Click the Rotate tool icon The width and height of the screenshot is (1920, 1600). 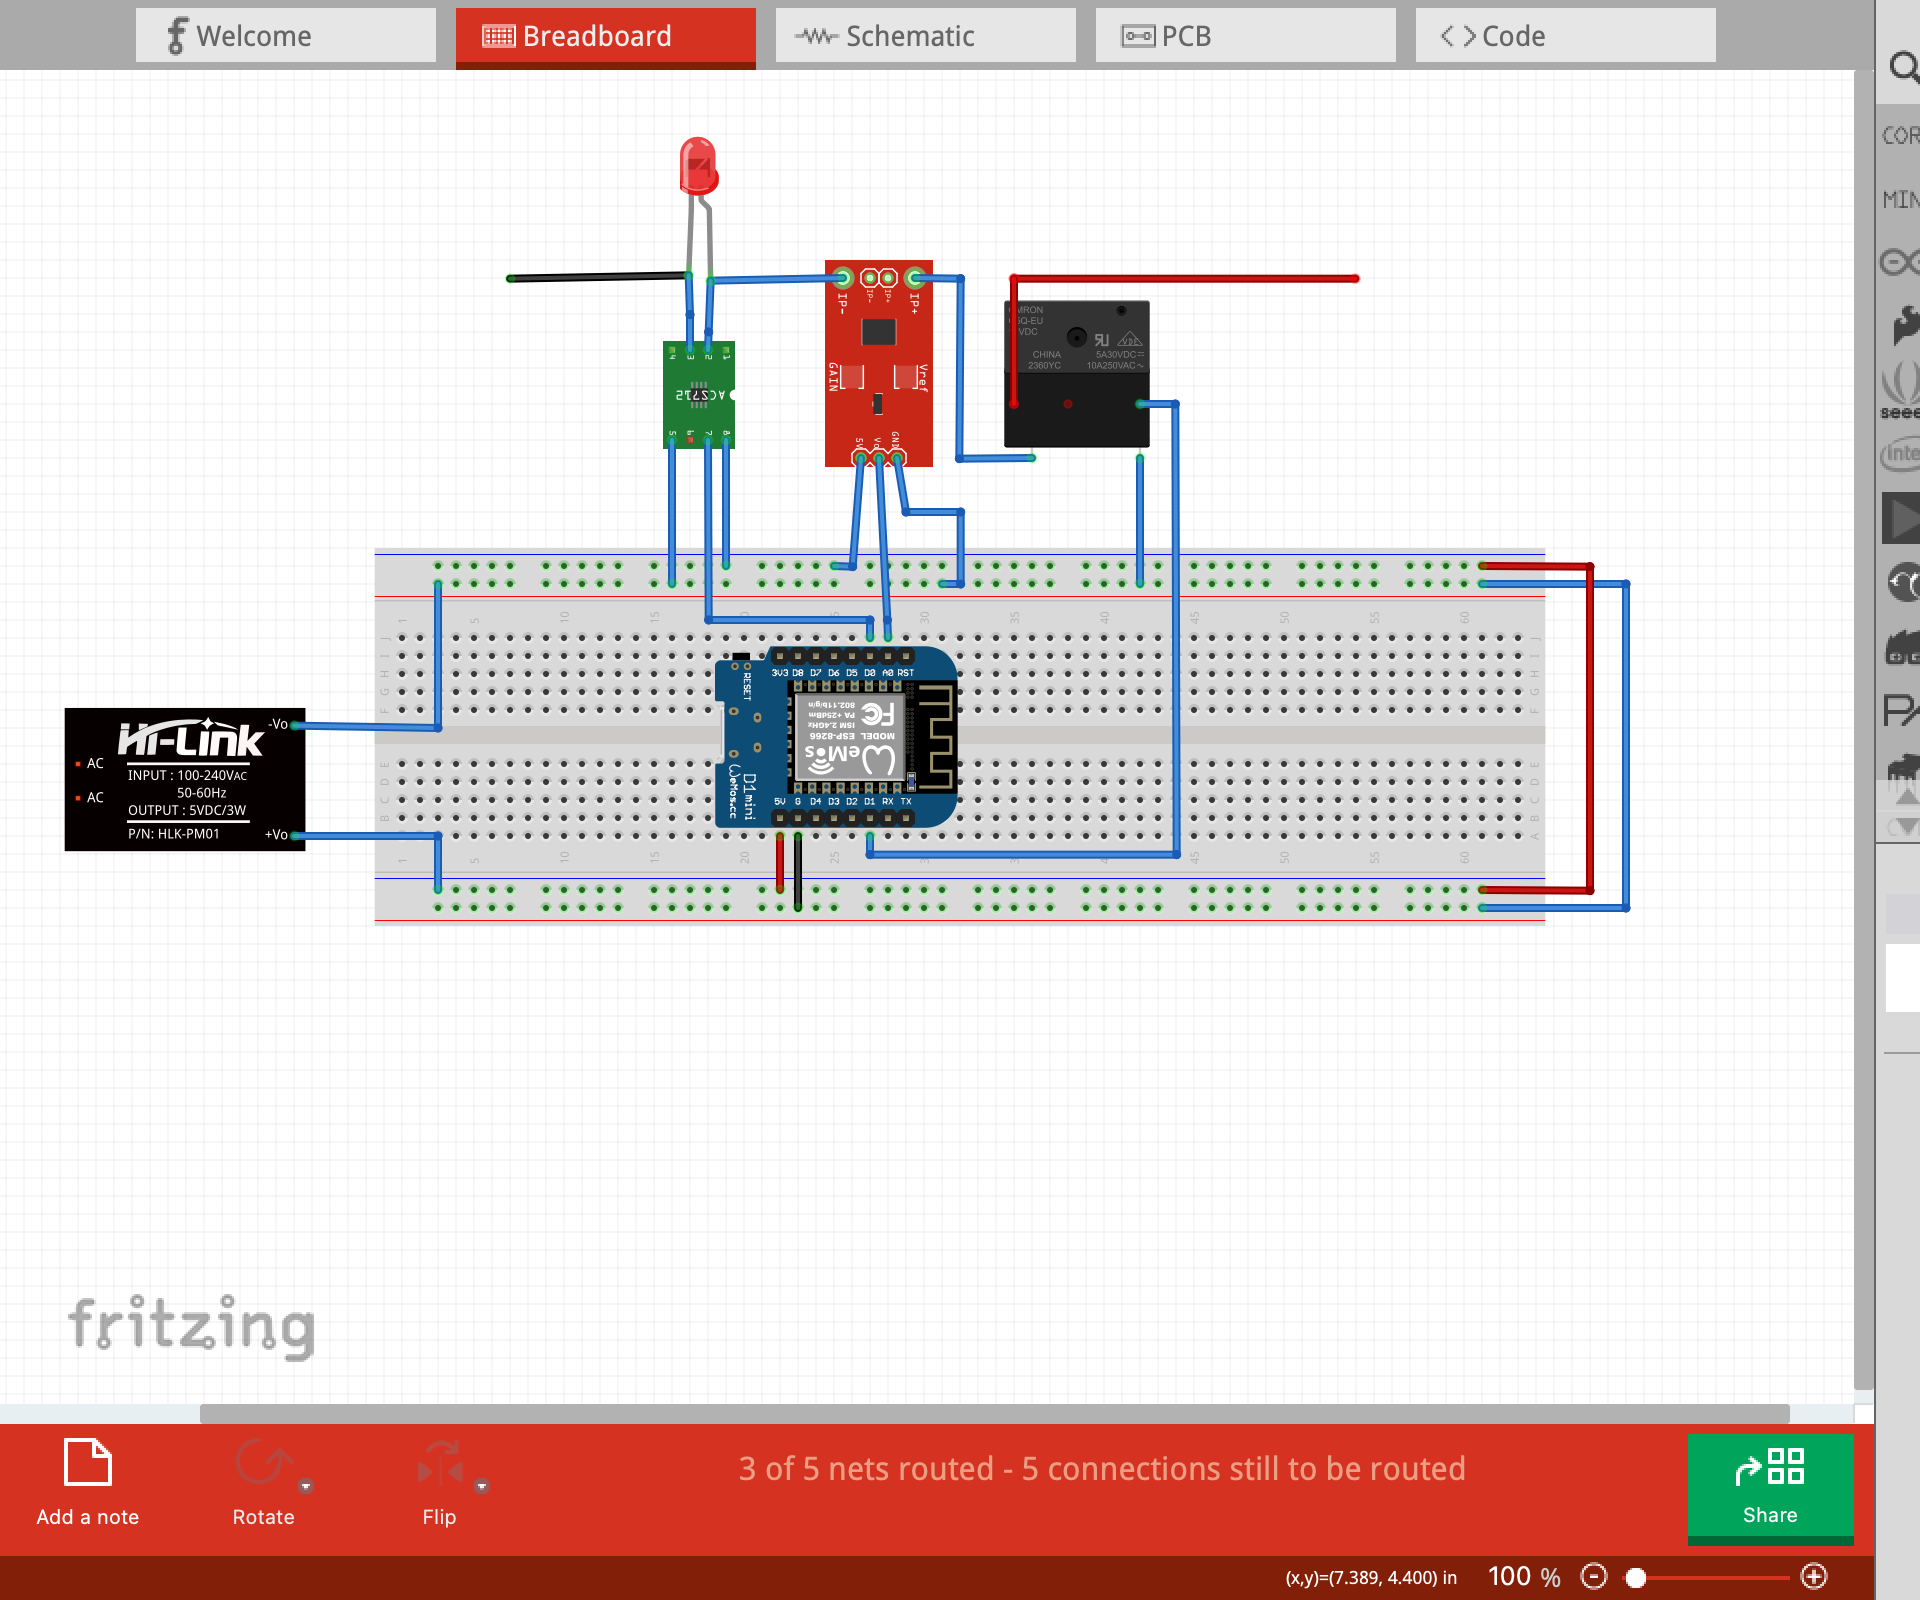click(x=262, y=1463)
